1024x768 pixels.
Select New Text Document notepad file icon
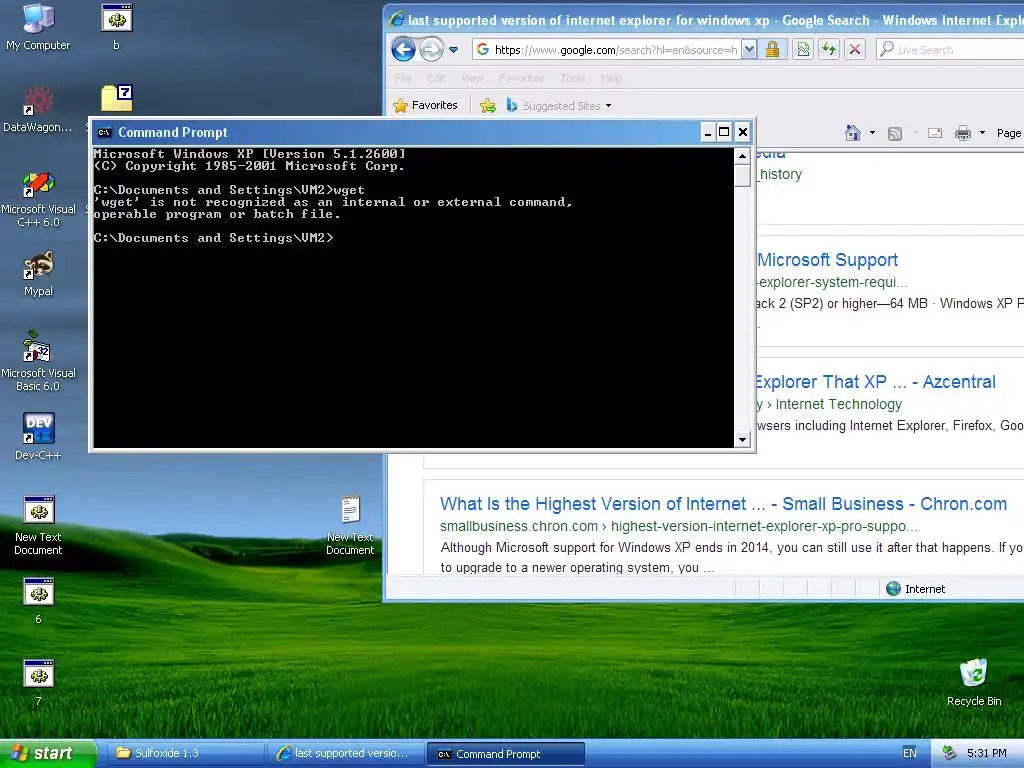click(350, 526)
